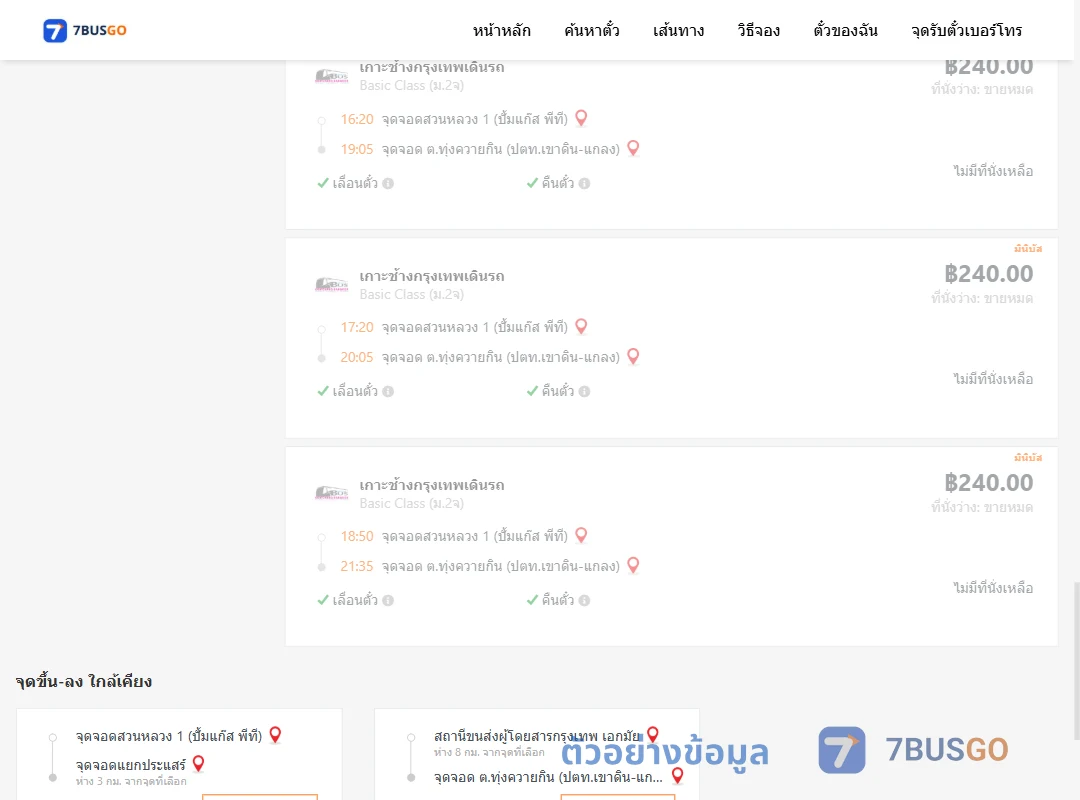Go to หน้าหลัก menu item
This screenshot has height=800, width=1080.
[501, 30]
